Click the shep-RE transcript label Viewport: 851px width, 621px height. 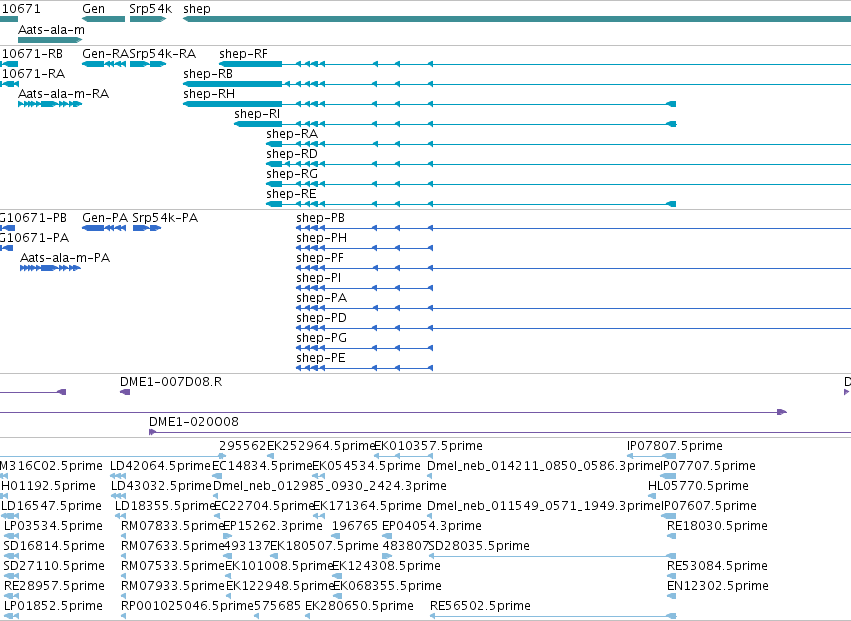(x=291, y=194)
